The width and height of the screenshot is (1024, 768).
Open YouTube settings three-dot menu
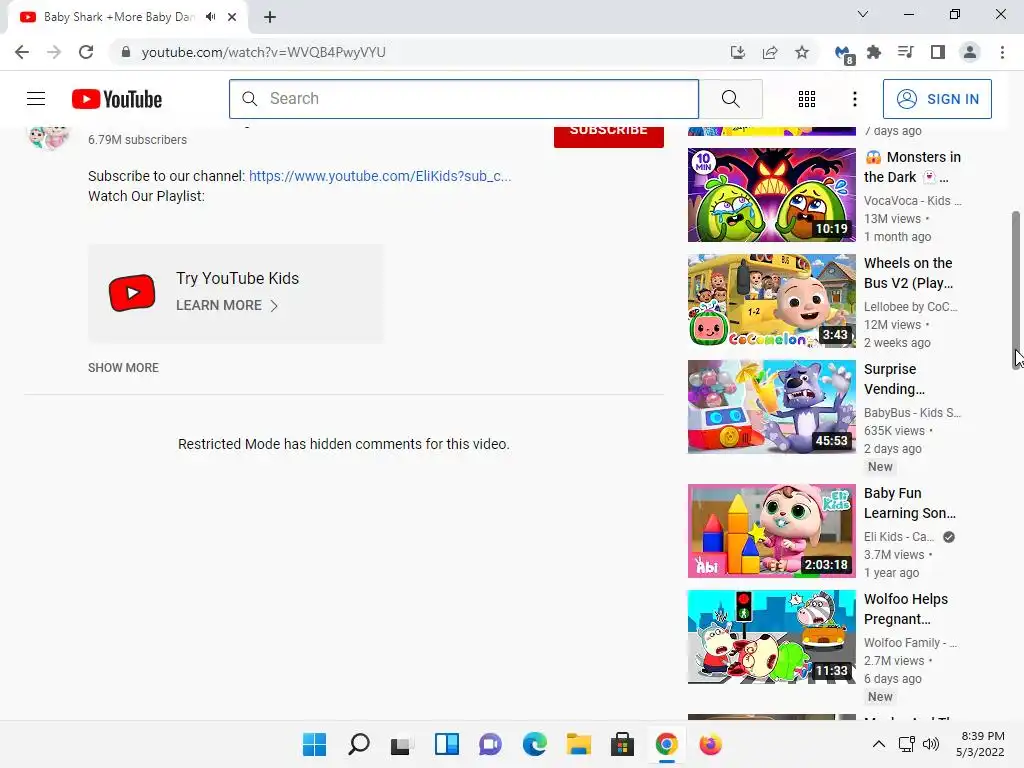pyautogui.click(x=855, y=99)
